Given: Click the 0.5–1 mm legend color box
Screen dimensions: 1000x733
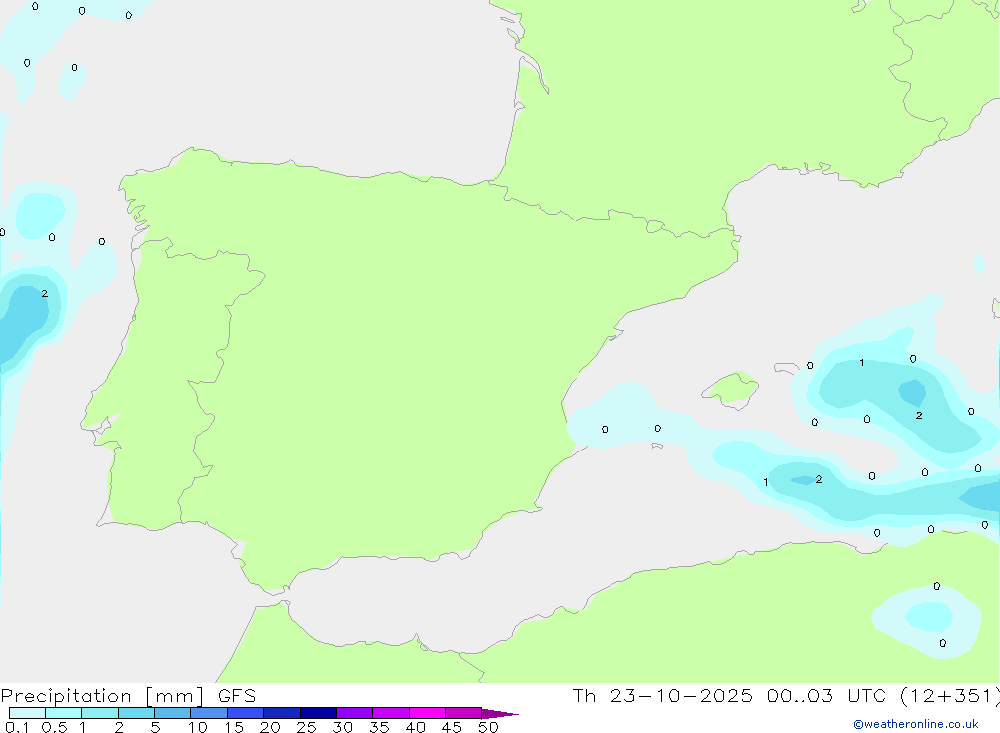Looking at the screenshot, I should 64,713.
